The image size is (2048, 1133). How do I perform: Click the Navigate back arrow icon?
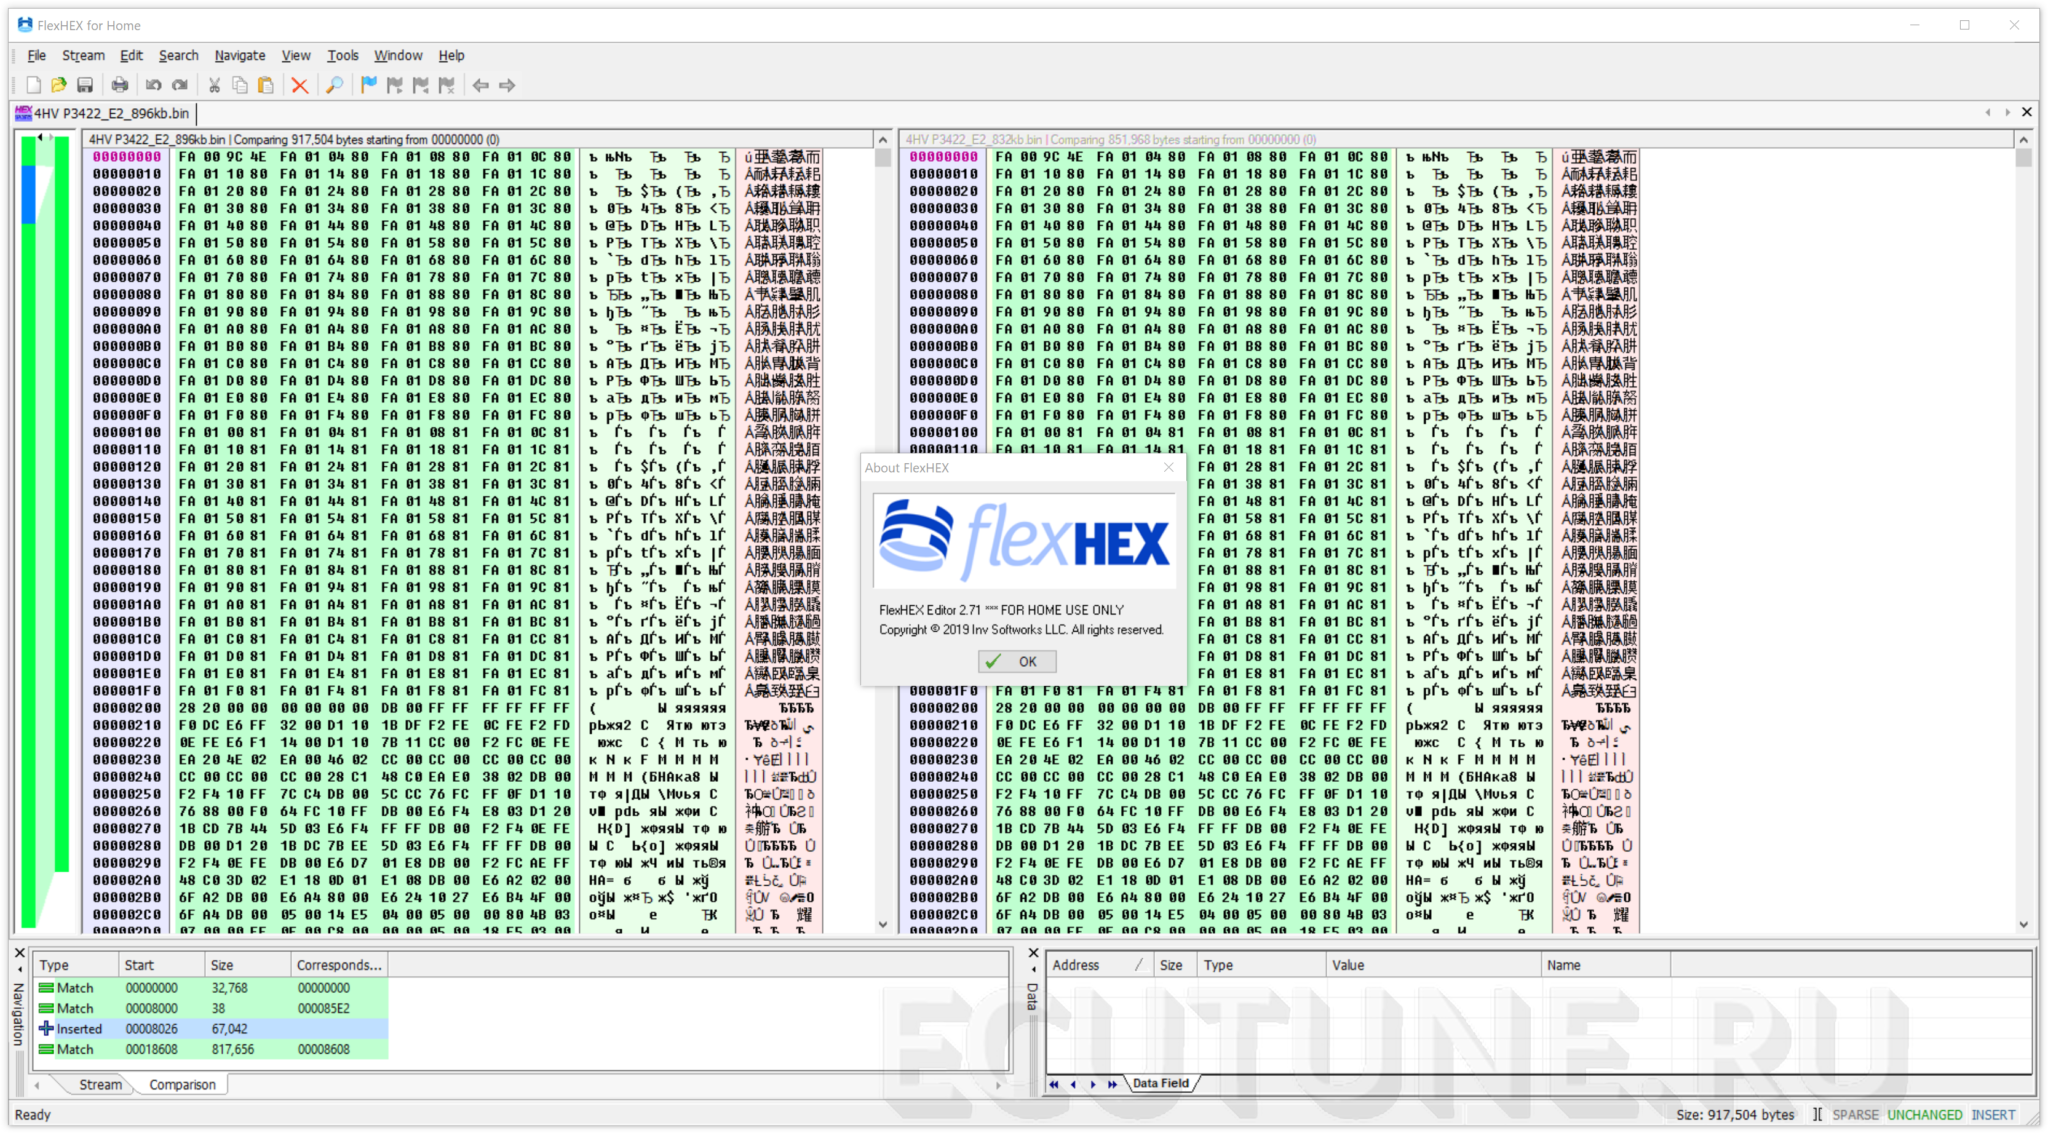tap(481, 86)
